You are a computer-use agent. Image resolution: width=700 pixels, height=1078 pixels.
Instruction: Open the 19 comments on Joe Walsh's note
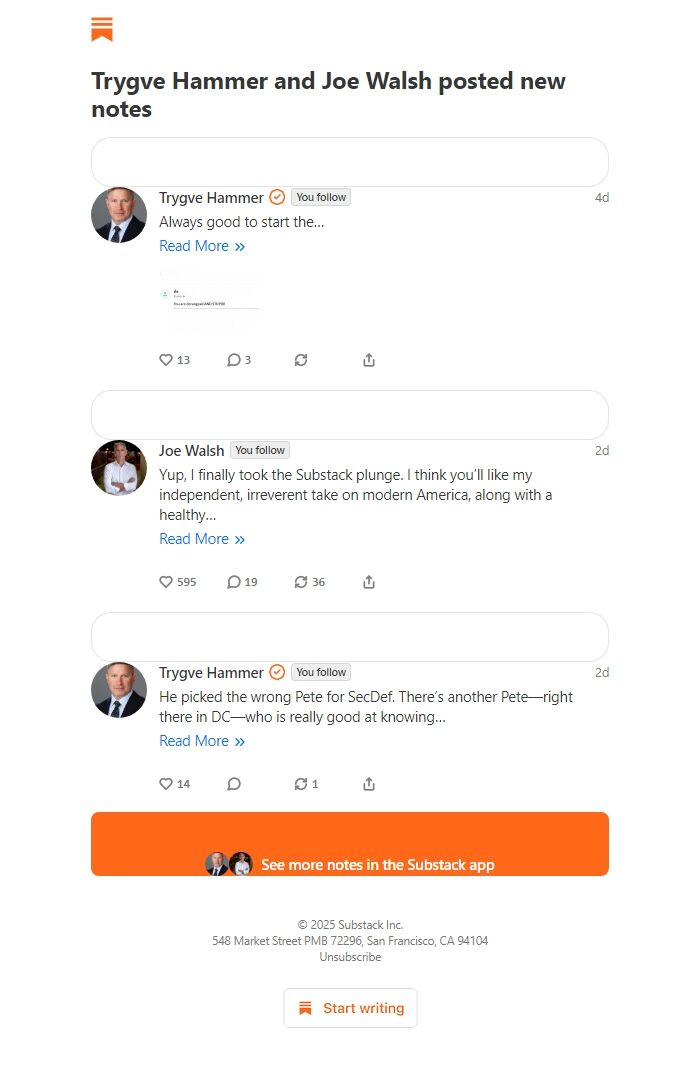tap(242, 582)
